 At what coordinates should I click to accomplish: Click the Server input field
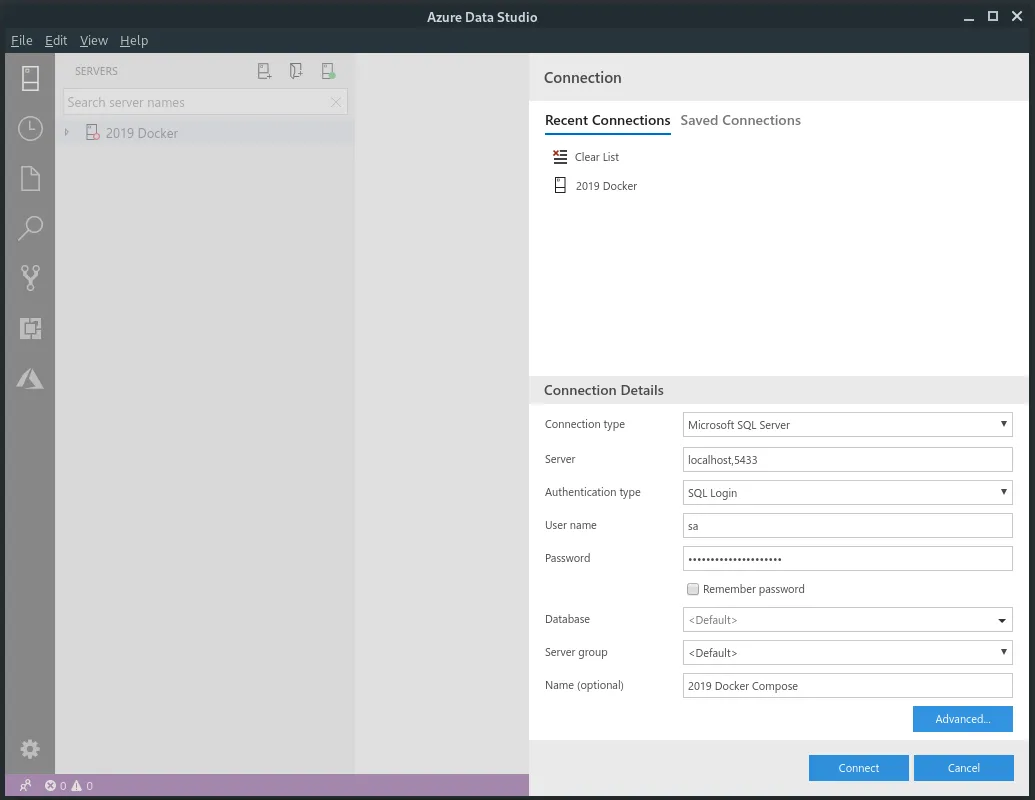click(848, 459)
